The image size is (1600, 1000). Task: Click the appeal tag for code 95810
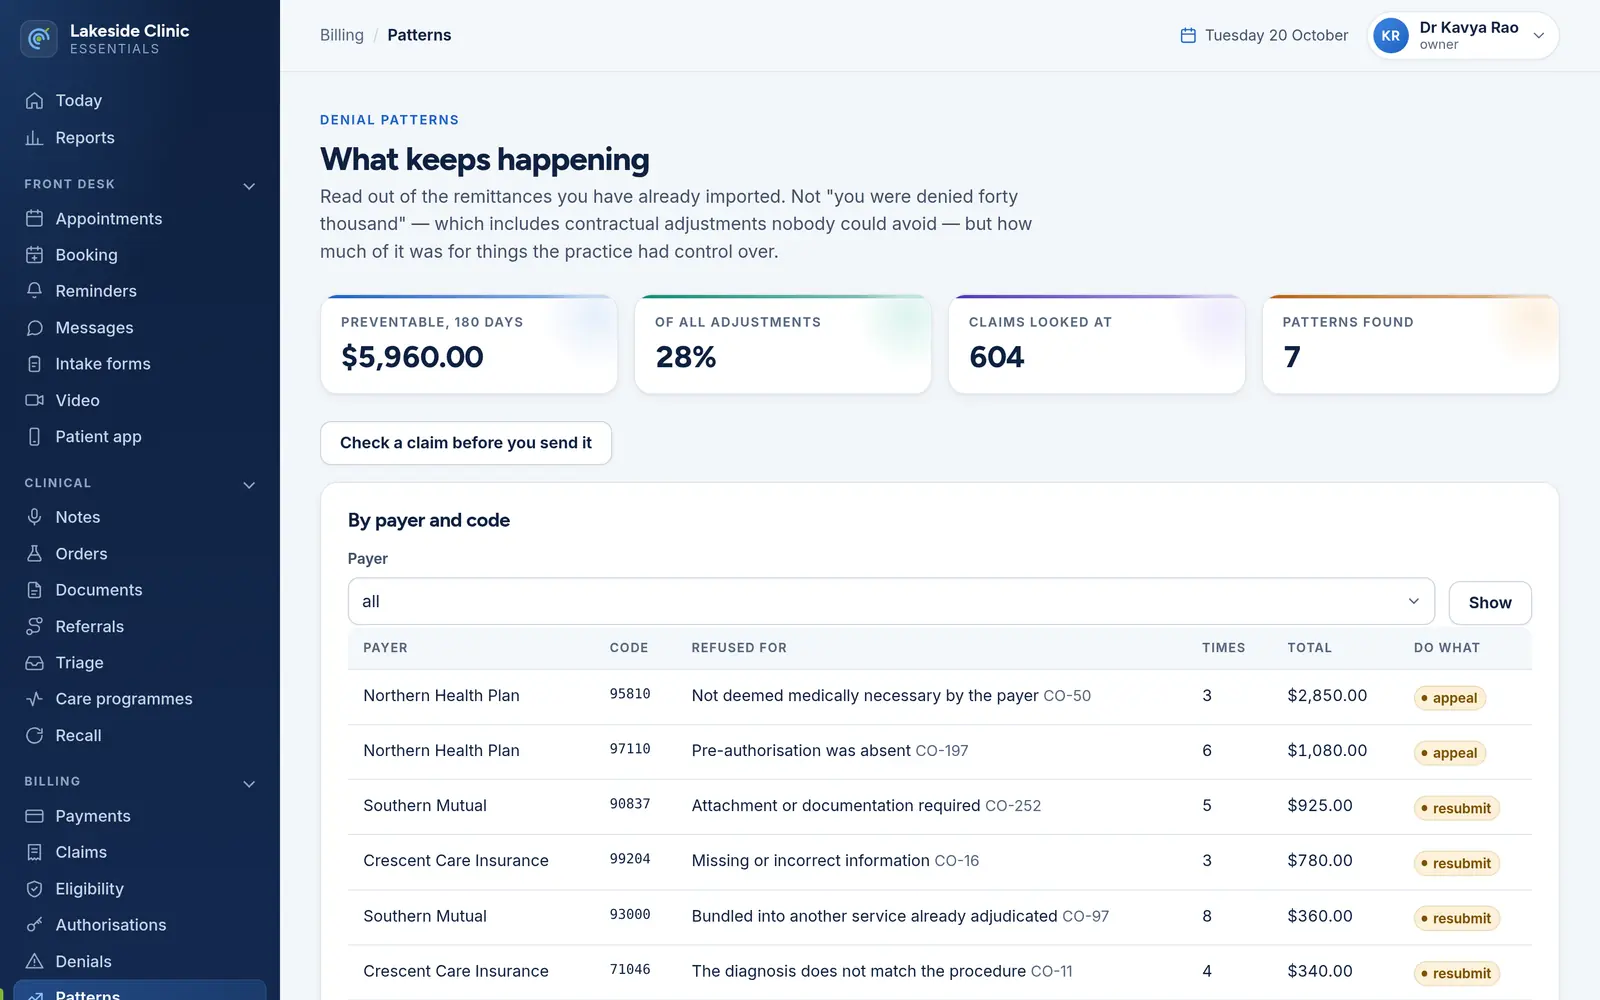(1450, 698)
